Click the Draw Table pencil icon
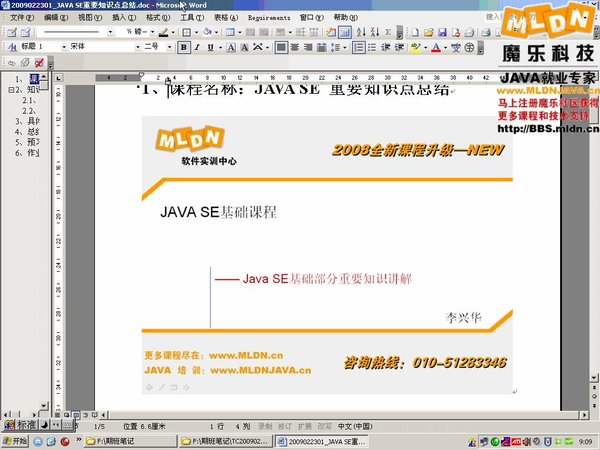 tap(11, 33)
